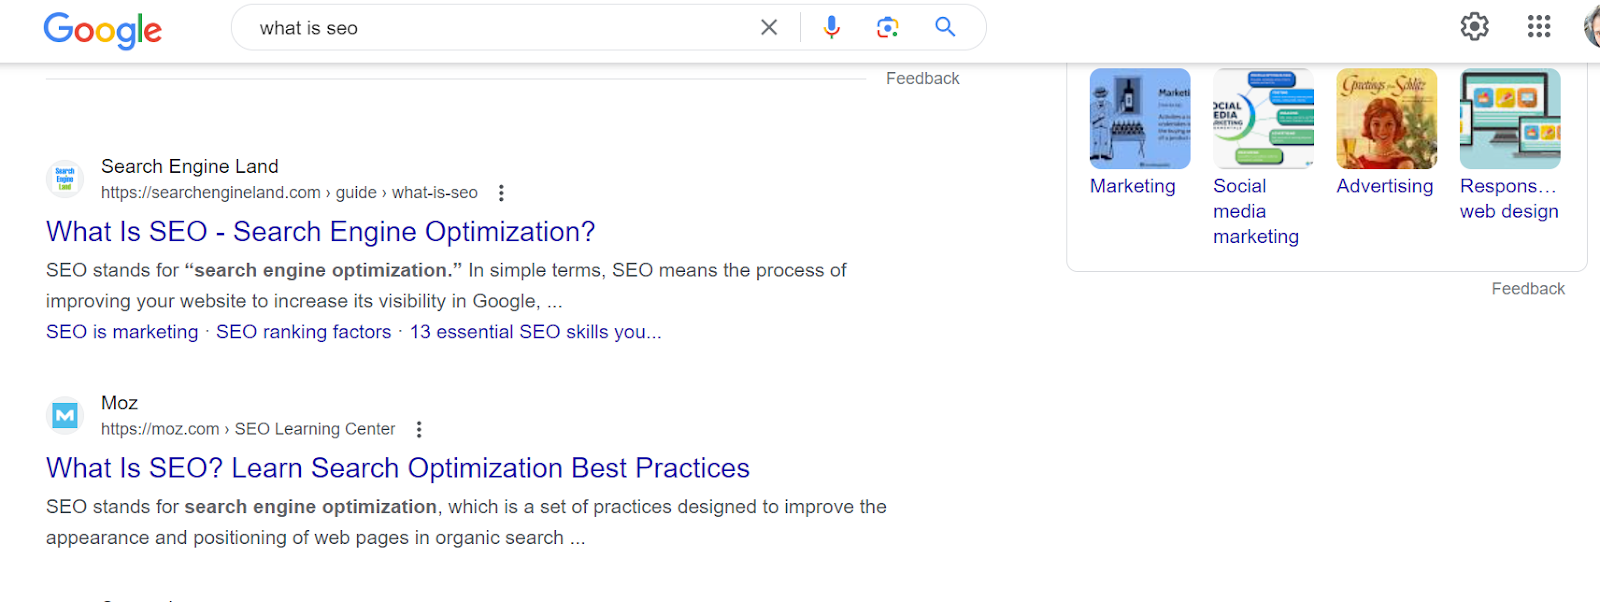
Task: Open Google Lens image search
Action: pos(887,28)
